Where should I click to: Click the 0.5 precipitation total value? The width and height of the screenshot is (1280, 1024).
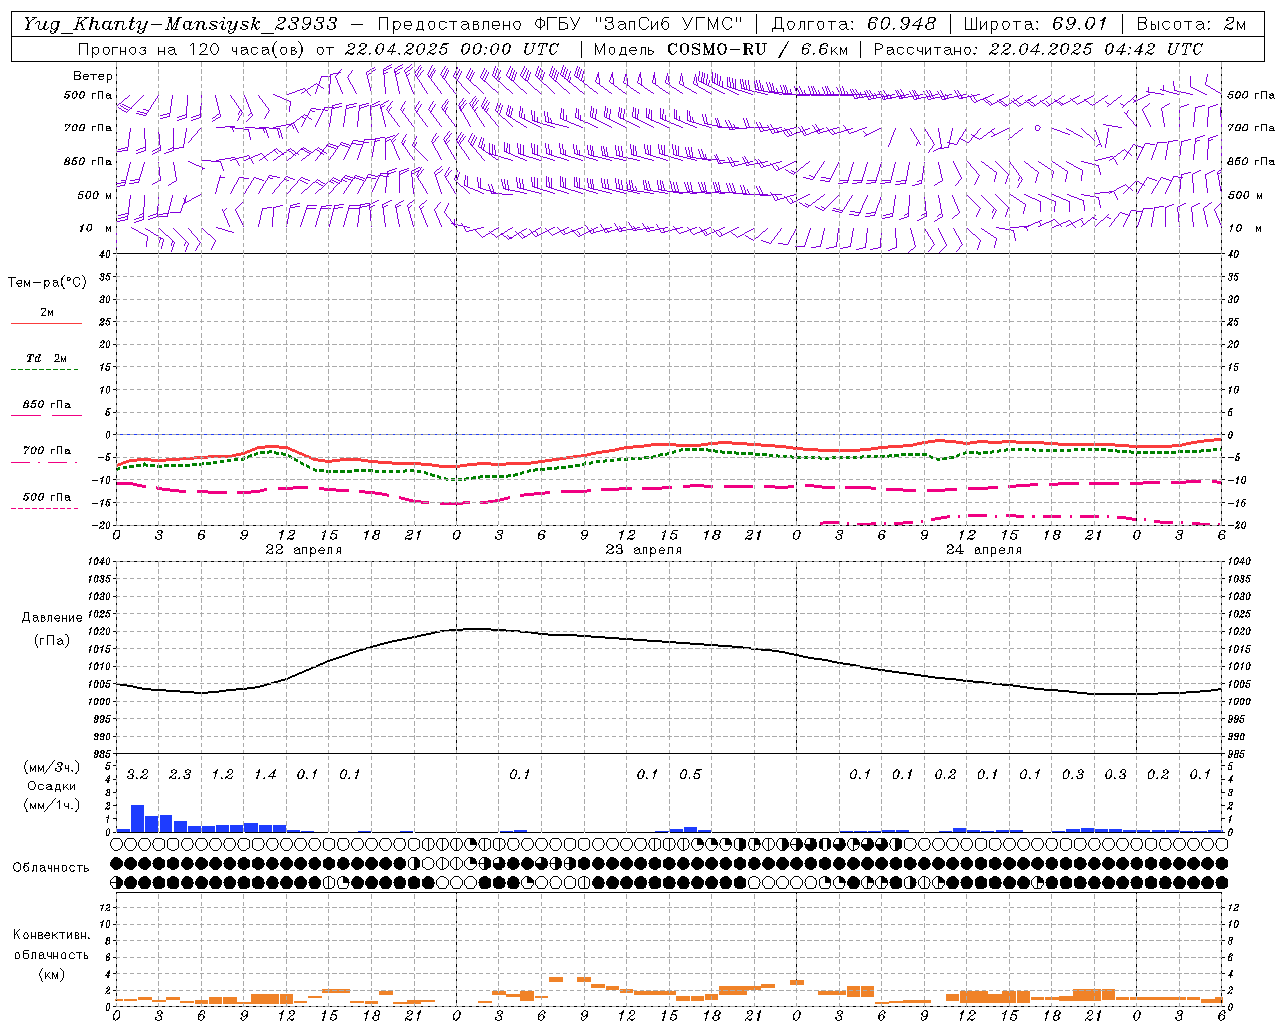coord(690,775)
